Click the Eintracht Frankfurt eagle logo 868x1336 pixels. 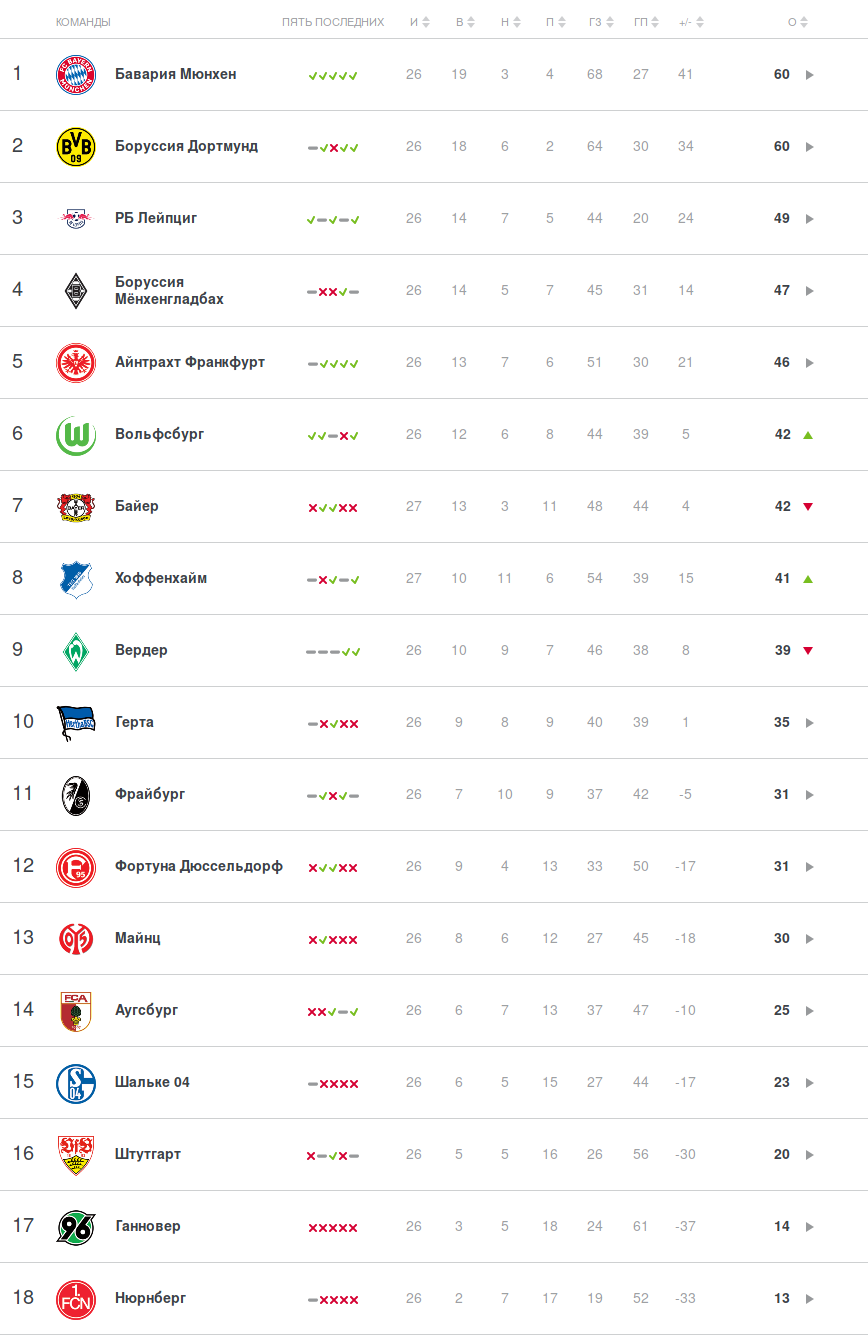[76, 363]
